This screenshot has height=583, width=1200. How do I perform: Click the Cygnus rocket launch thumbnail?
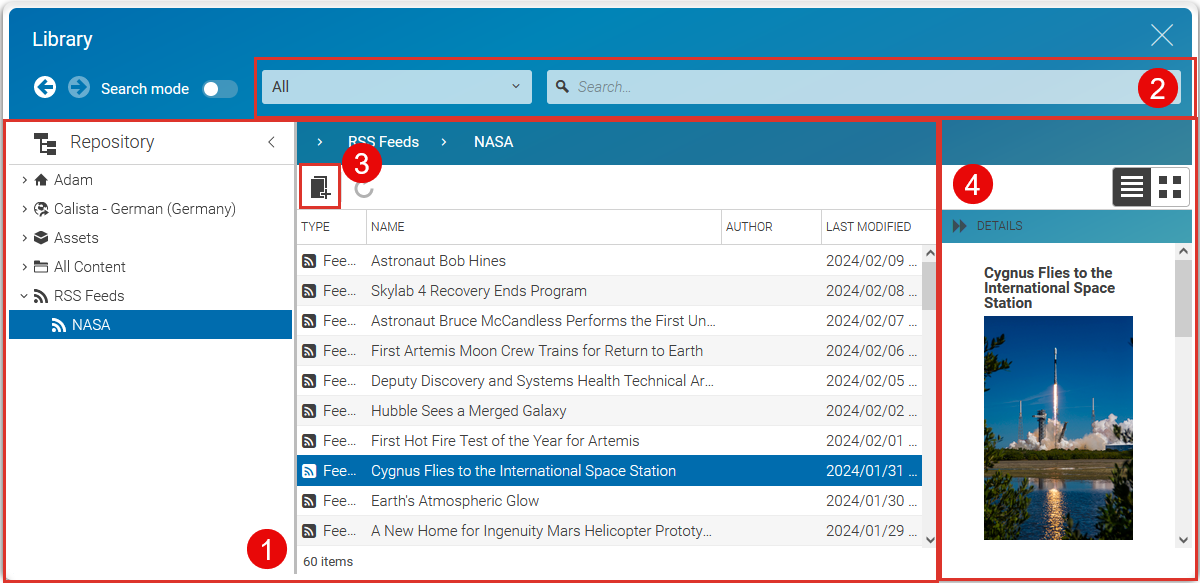tap(1058, 427)
